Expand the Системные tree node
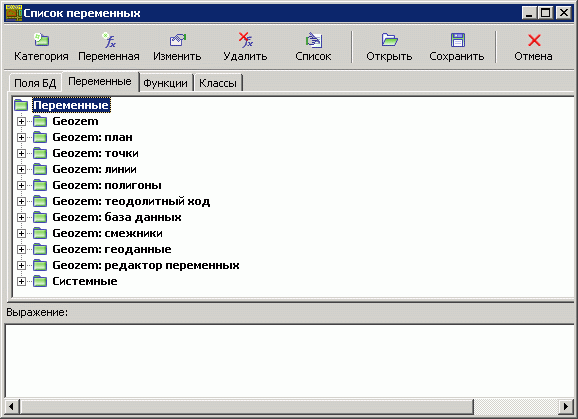The image size is (578, 419). 21,282
